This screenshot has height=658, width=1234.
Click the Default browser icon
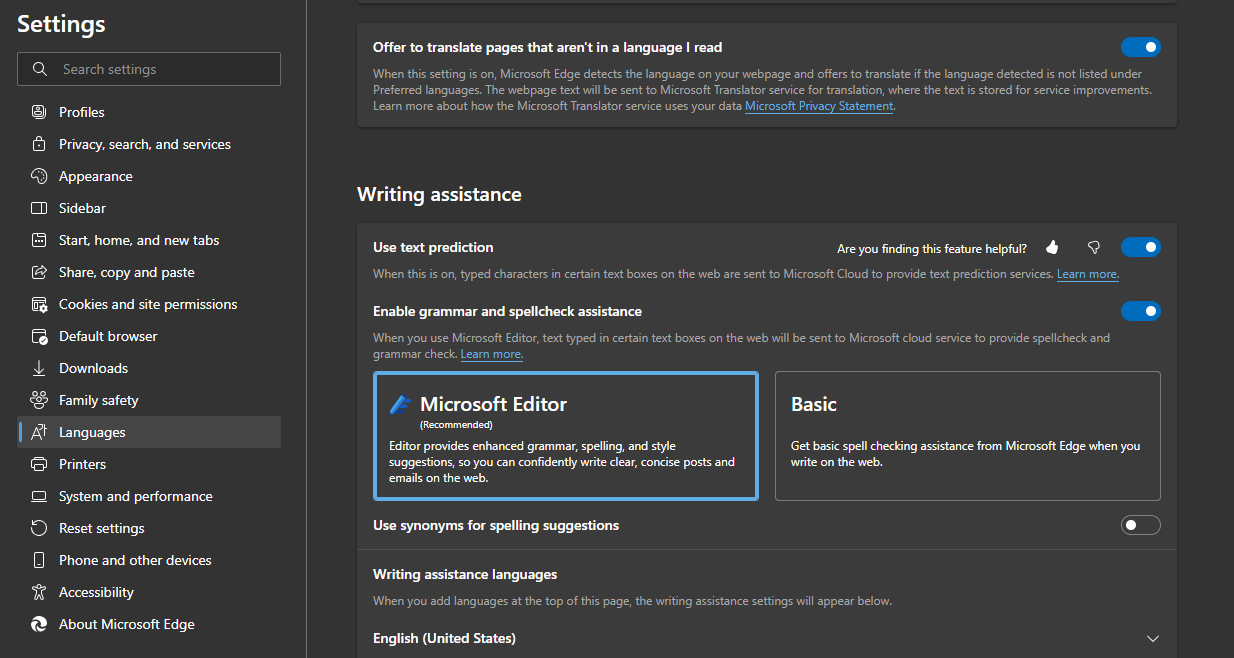coord(39,336)
